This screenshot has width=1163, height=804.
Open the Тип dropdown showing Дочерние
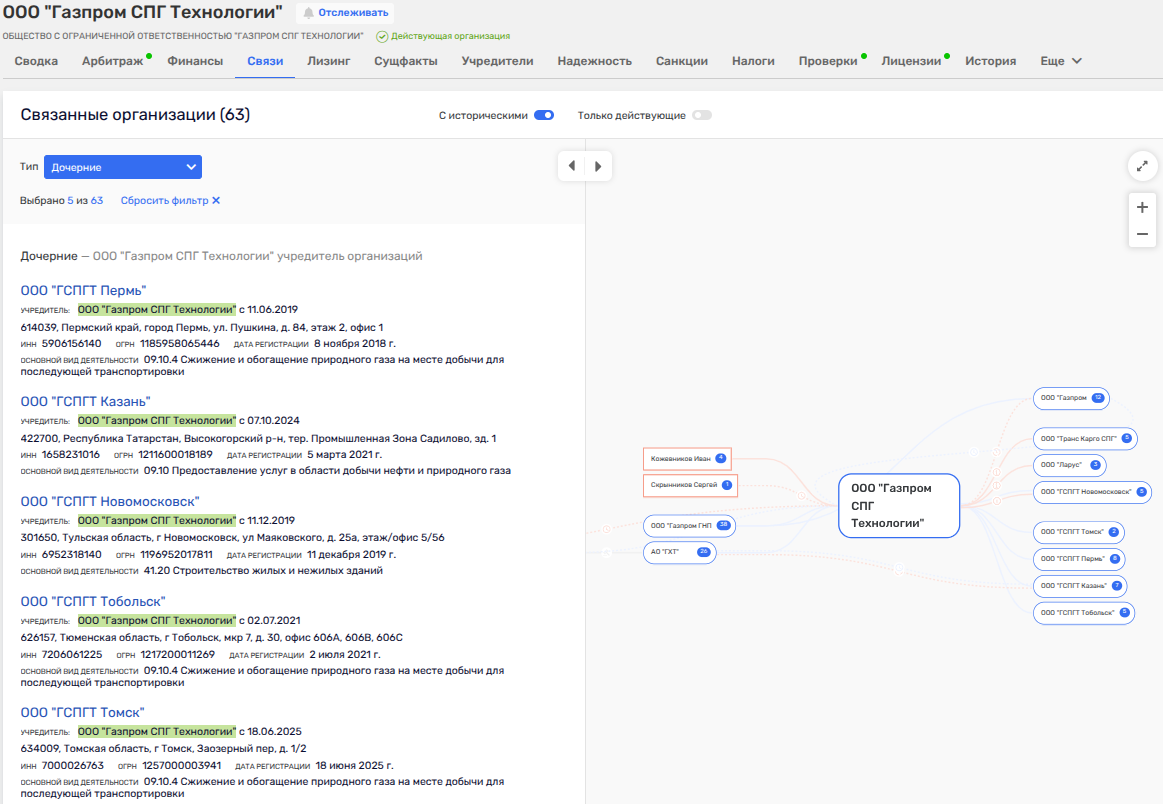click(123, 167)
